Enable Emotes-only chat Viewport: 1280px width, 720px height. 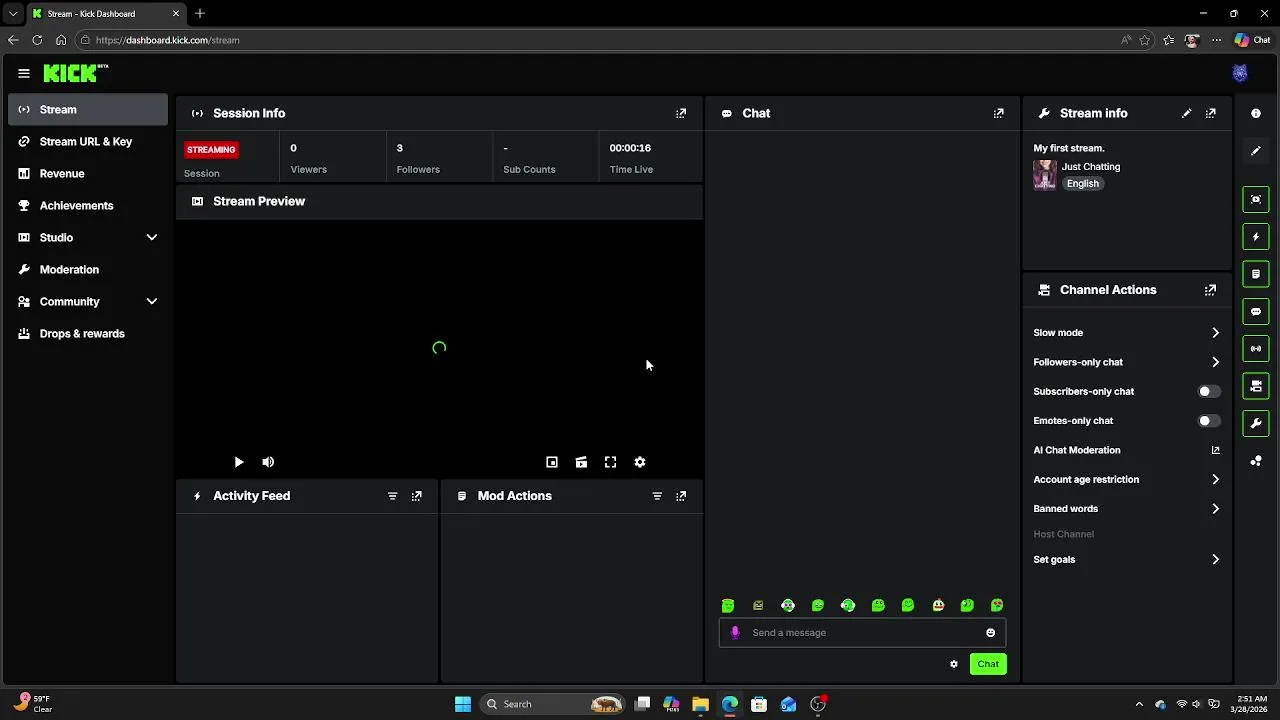1209,421
